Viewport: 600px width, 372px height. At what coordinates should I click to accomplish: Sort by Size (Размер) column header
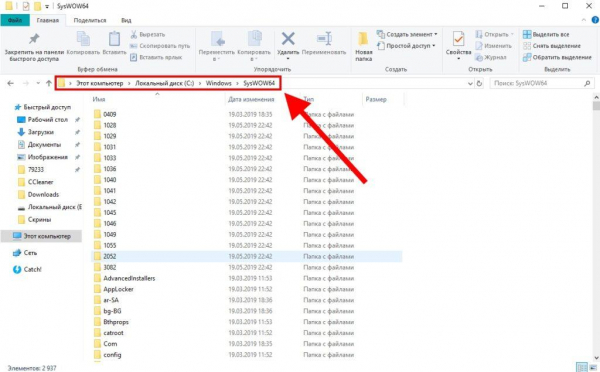click(x=376, y=100)
